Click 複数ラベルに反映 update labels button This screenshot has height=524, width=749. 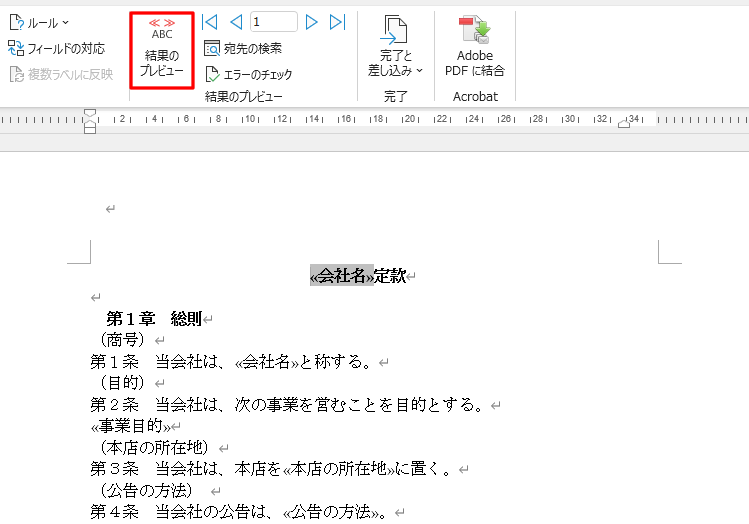61,74
